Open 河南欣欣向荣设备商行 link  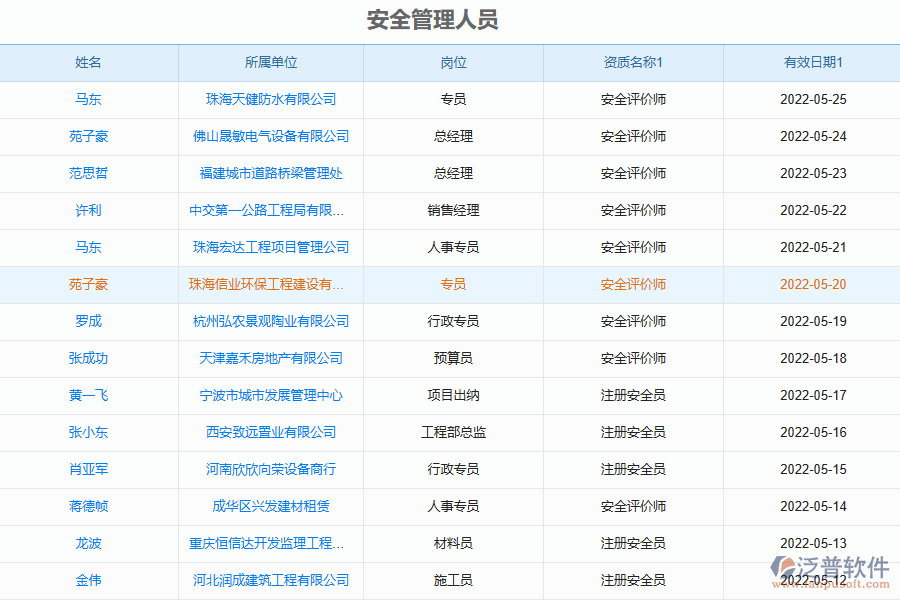coord(271,470)
